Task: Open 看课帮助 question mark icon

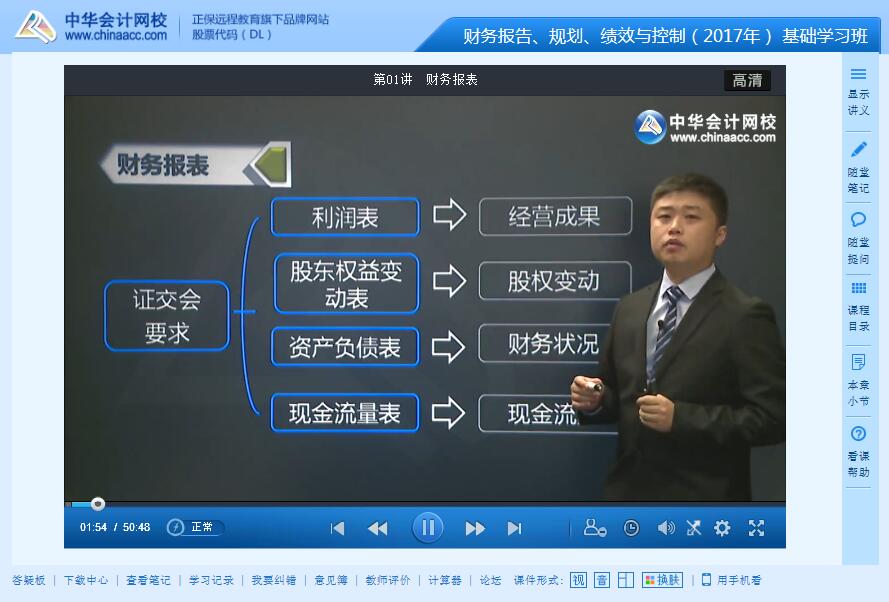Action: point(858,434)
